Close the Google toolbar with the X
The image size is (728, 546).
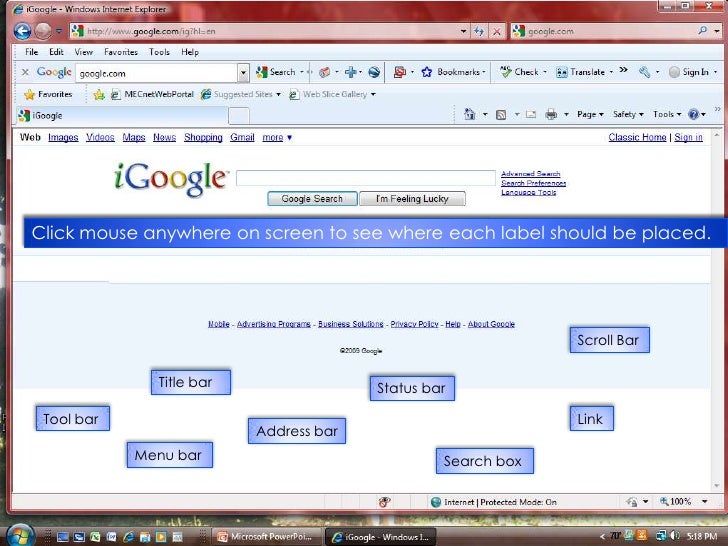[x=25, y=72]
